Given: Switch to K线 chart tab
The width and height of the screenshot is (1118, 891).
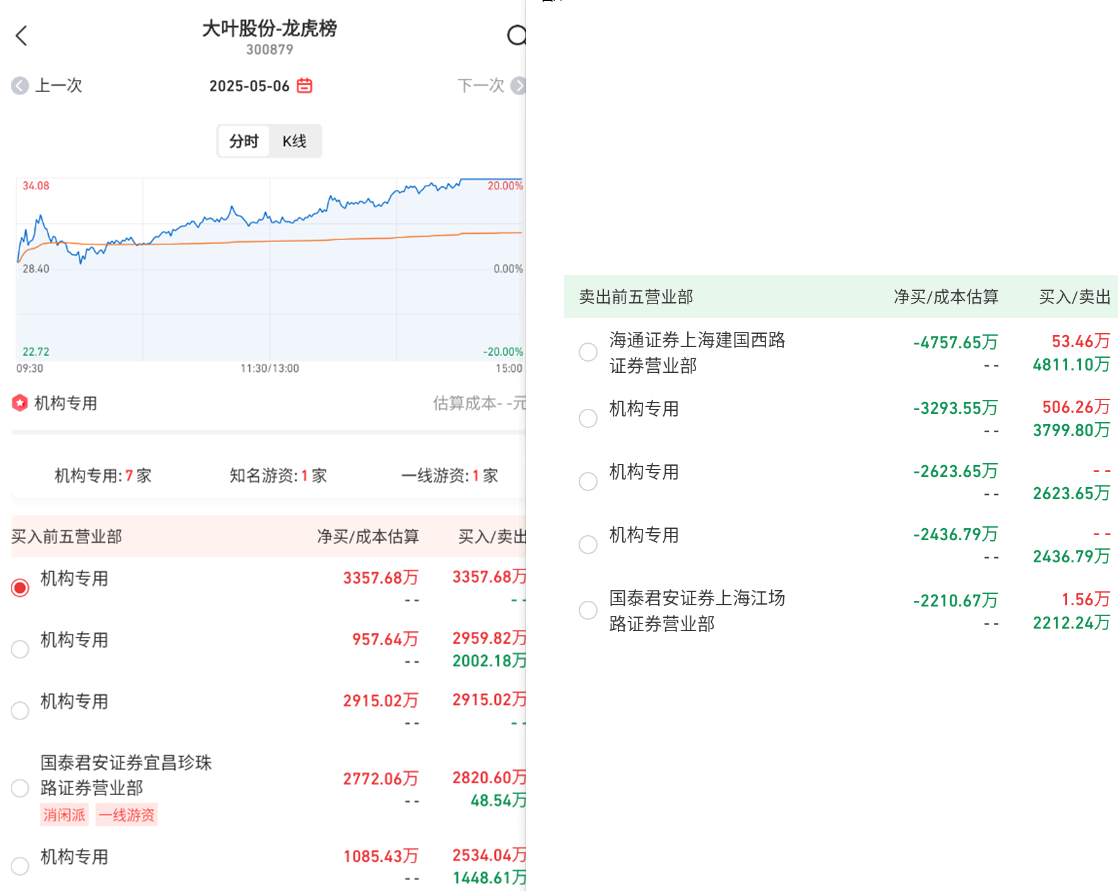Looking at the screenshot, I should (295, 141).
